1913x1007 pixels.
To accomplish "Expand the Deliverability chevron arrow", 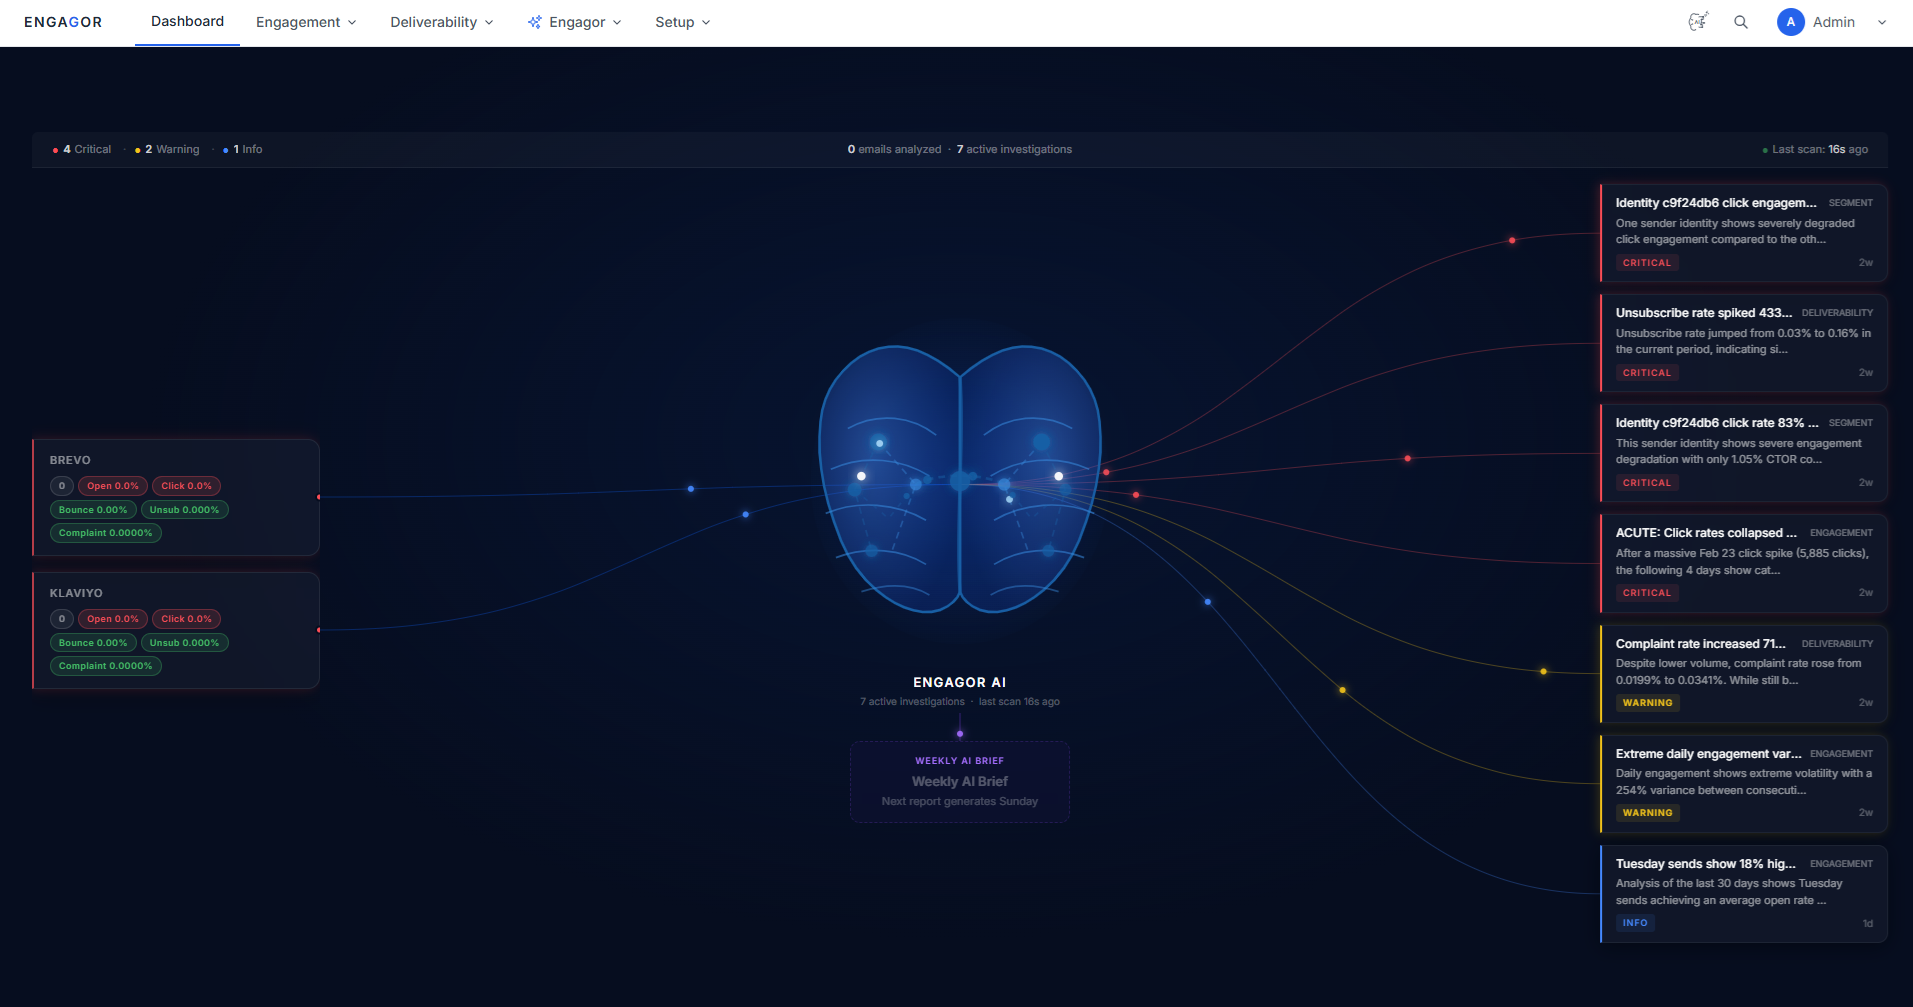I will (489, 23).
